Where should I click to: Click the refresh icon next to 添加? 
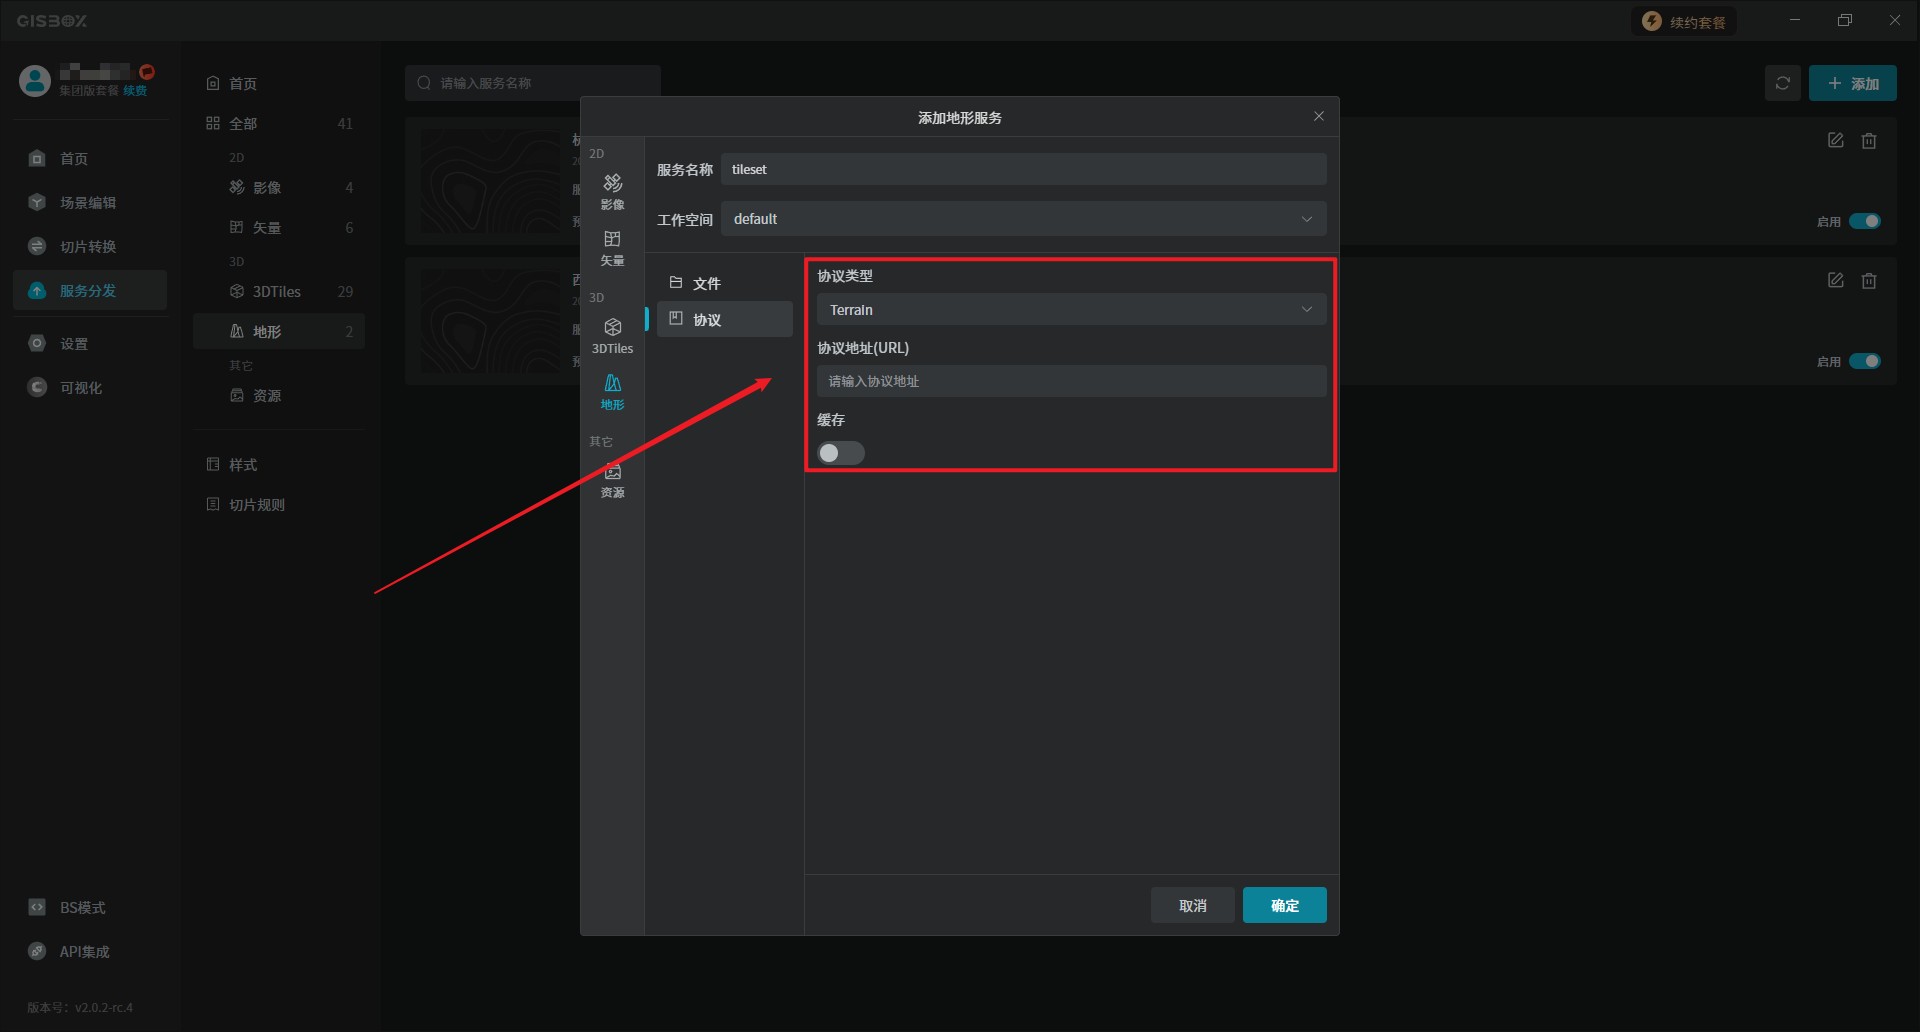click(x=1782, y=83)
